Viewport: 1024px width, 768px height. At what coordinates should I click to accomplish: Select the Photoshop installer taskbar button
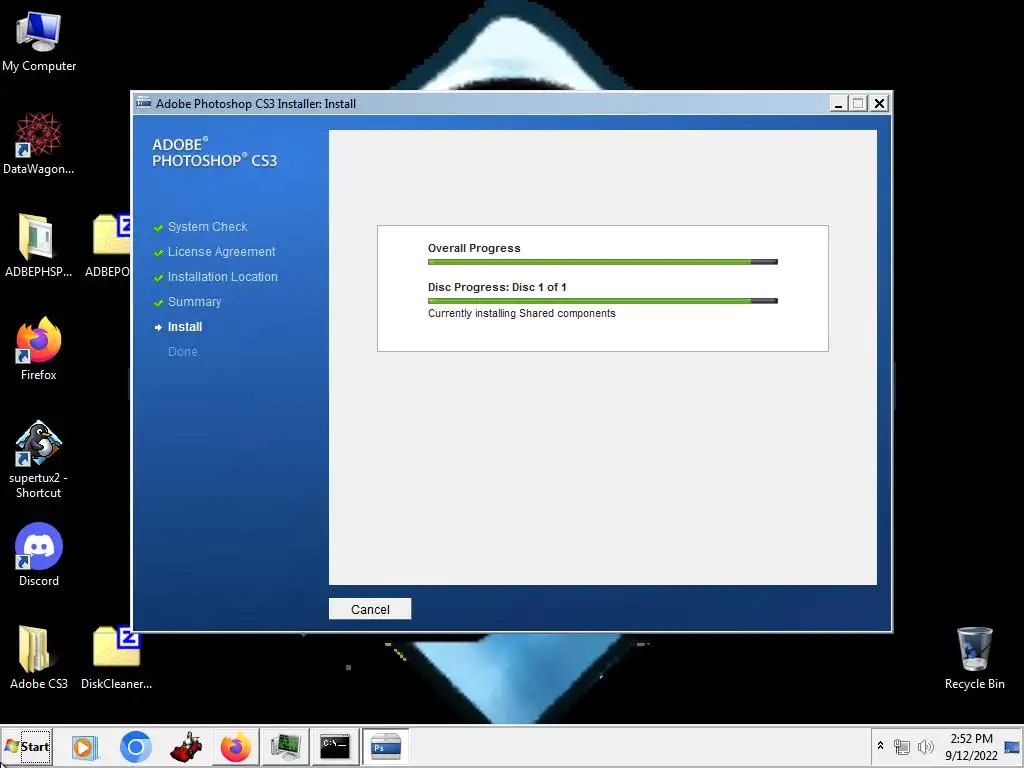pyautogui.click(x=385, y=746)
